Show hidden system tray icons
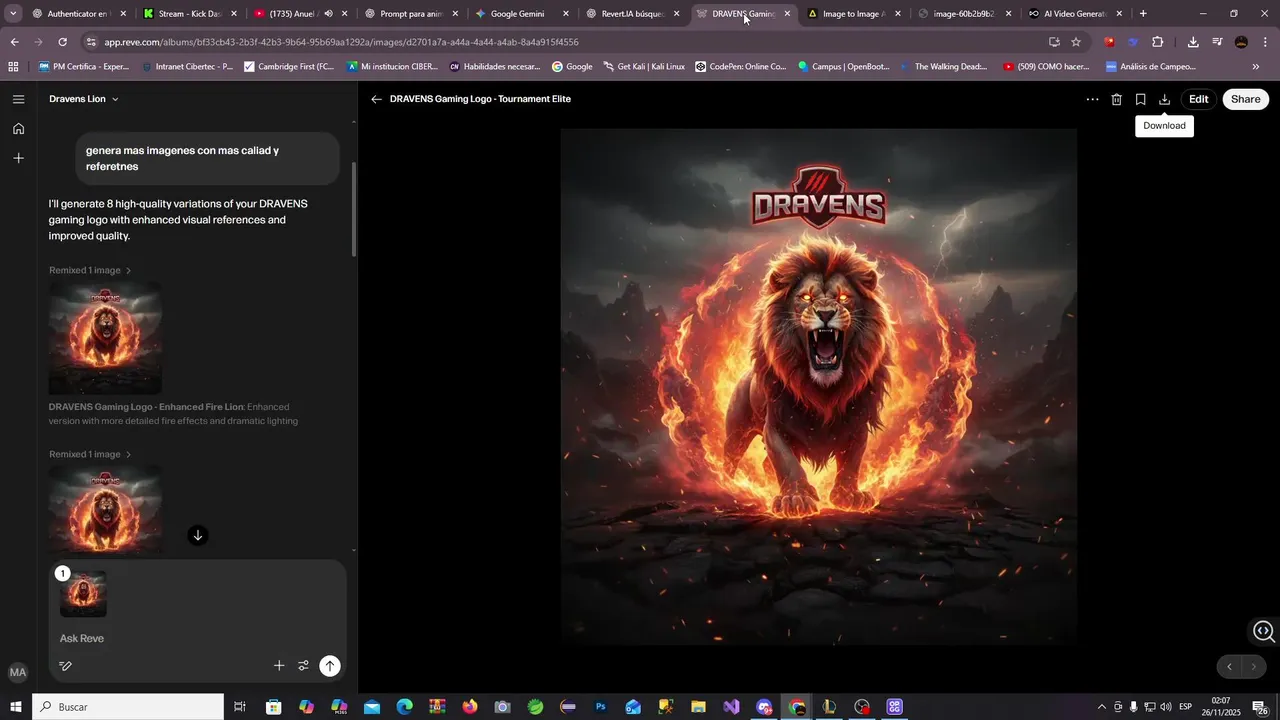1280x720 pixels. coord(1102,707)
